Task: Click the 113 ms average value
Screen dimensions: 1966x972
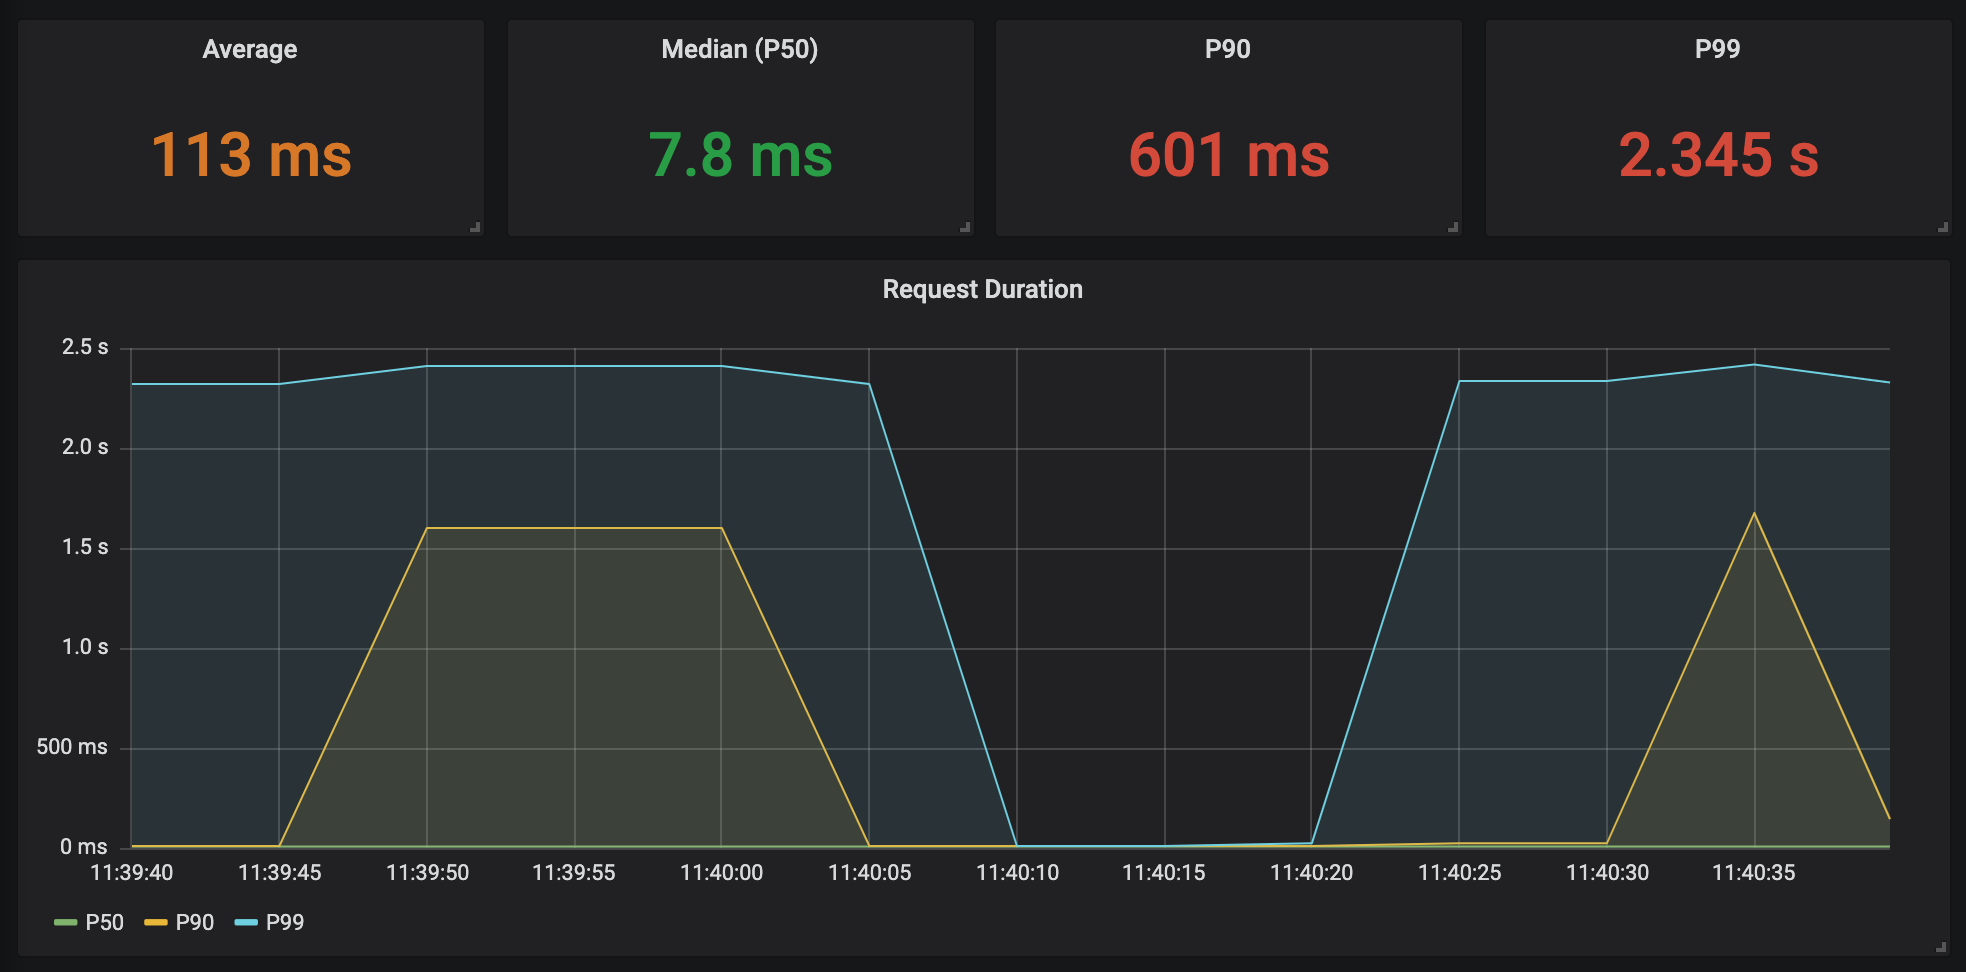Action: pos(251,156)
